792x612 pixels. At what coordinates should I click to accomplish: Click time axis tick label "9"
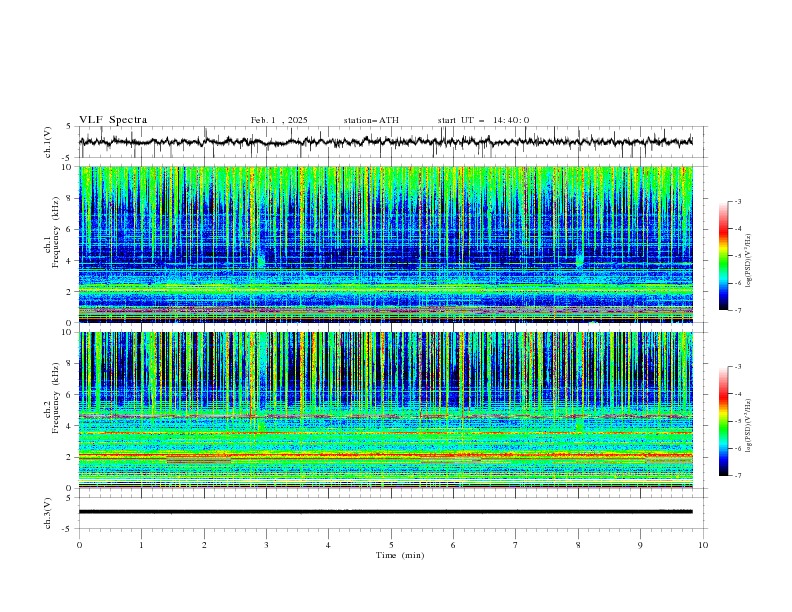pyautogui.click(x=640, y=545)
